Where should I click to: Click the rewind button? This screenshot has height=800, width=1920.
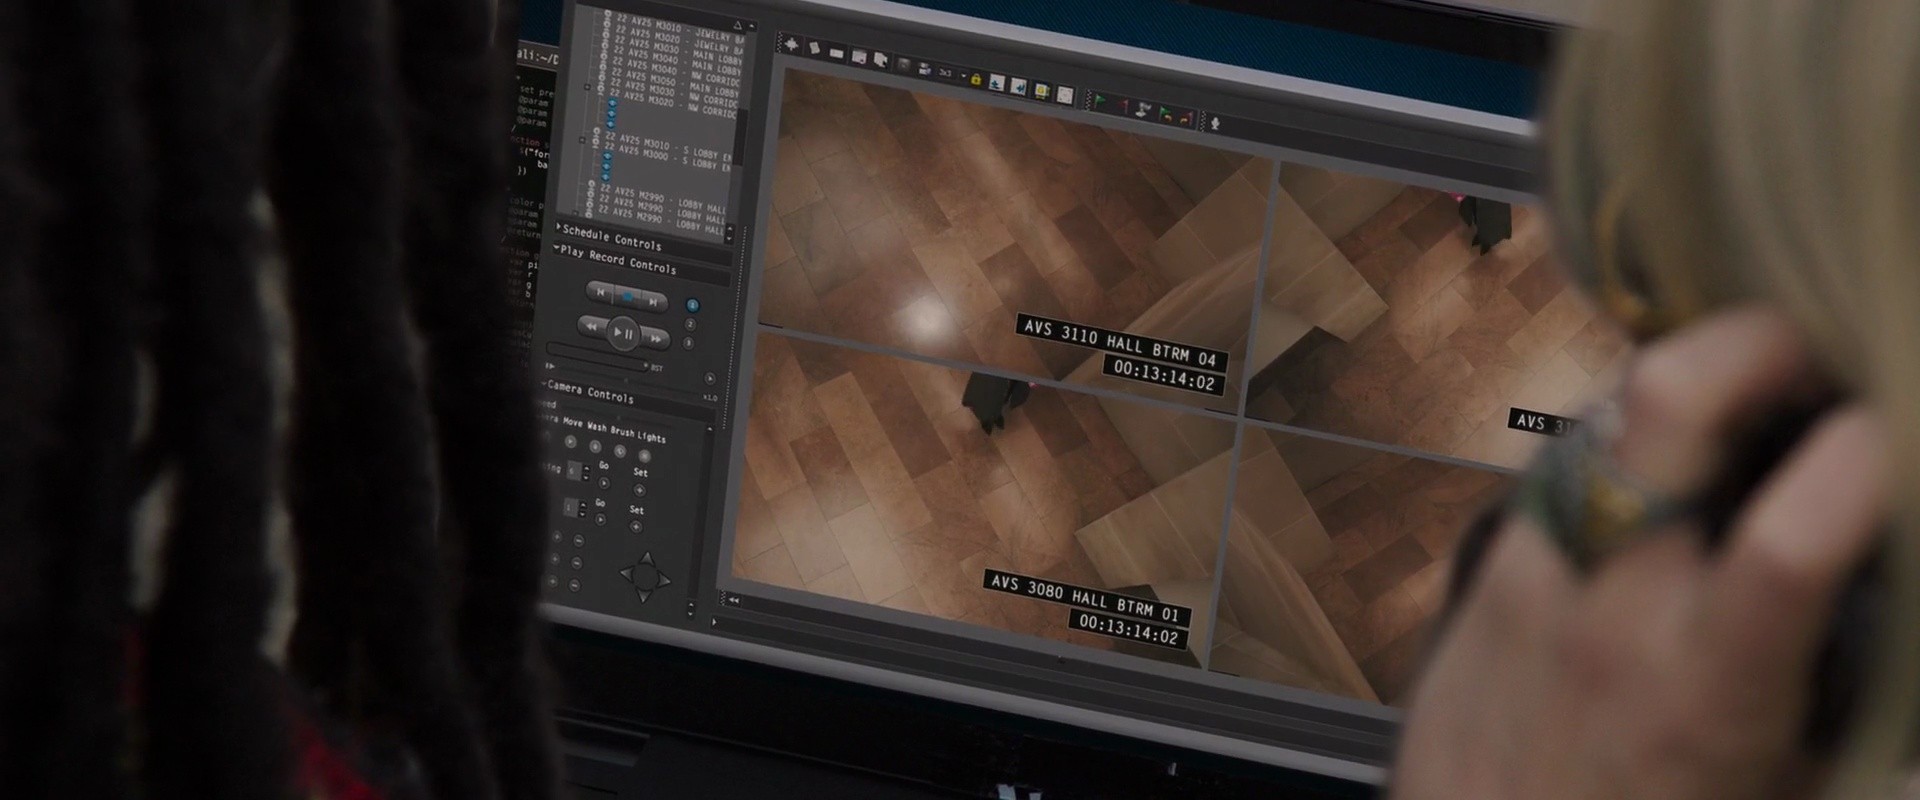pos(592,326)
